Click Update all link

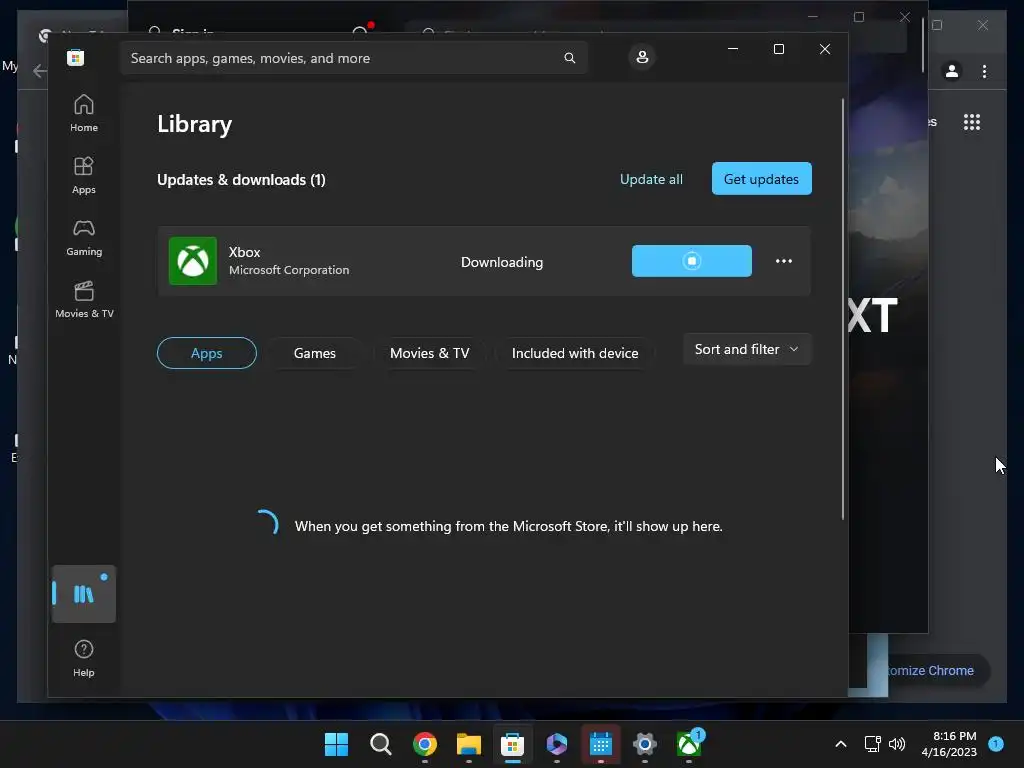click(651, 179)
